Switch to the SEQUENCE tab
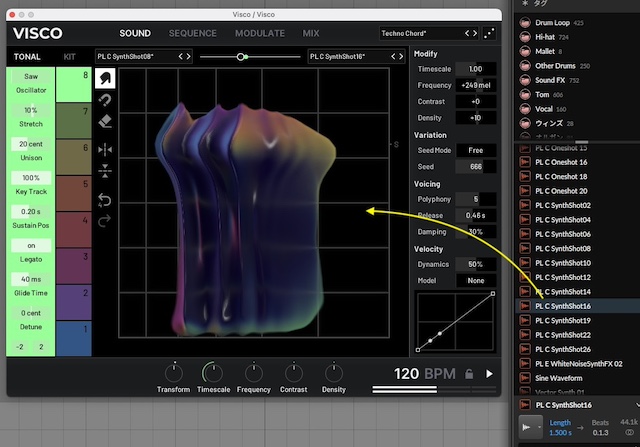The image size is (640, 447). click(193, 33)
